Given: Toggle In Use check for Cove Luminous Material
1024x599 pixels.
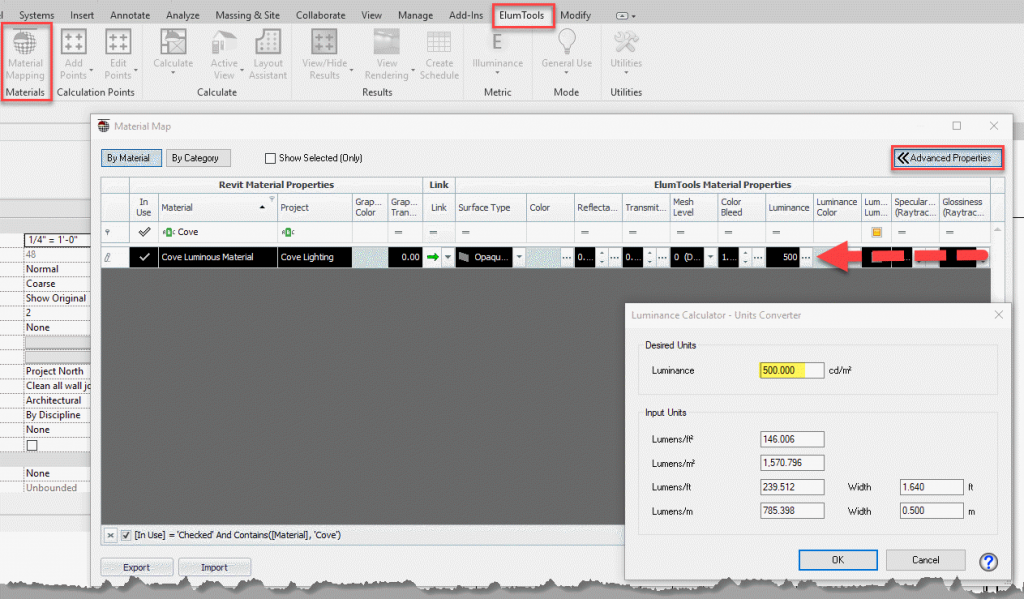Looking at the screenshot, I should 144,257.
